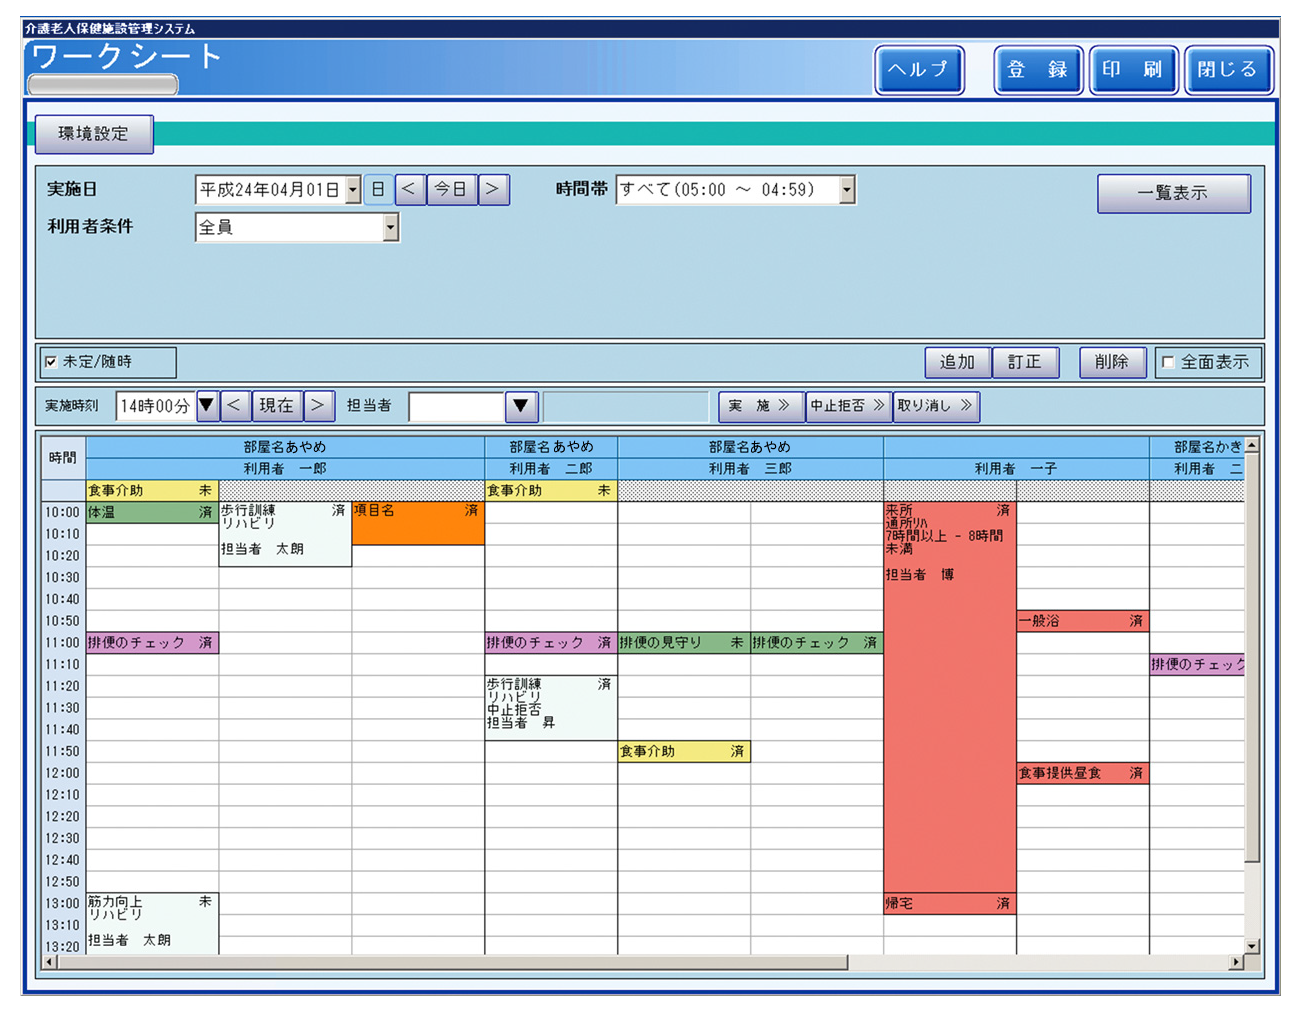Select the 食事提供昼食 済 entry
Image resolution: width=1298 pixels, height=1010 pixels.
[1082, 773]
